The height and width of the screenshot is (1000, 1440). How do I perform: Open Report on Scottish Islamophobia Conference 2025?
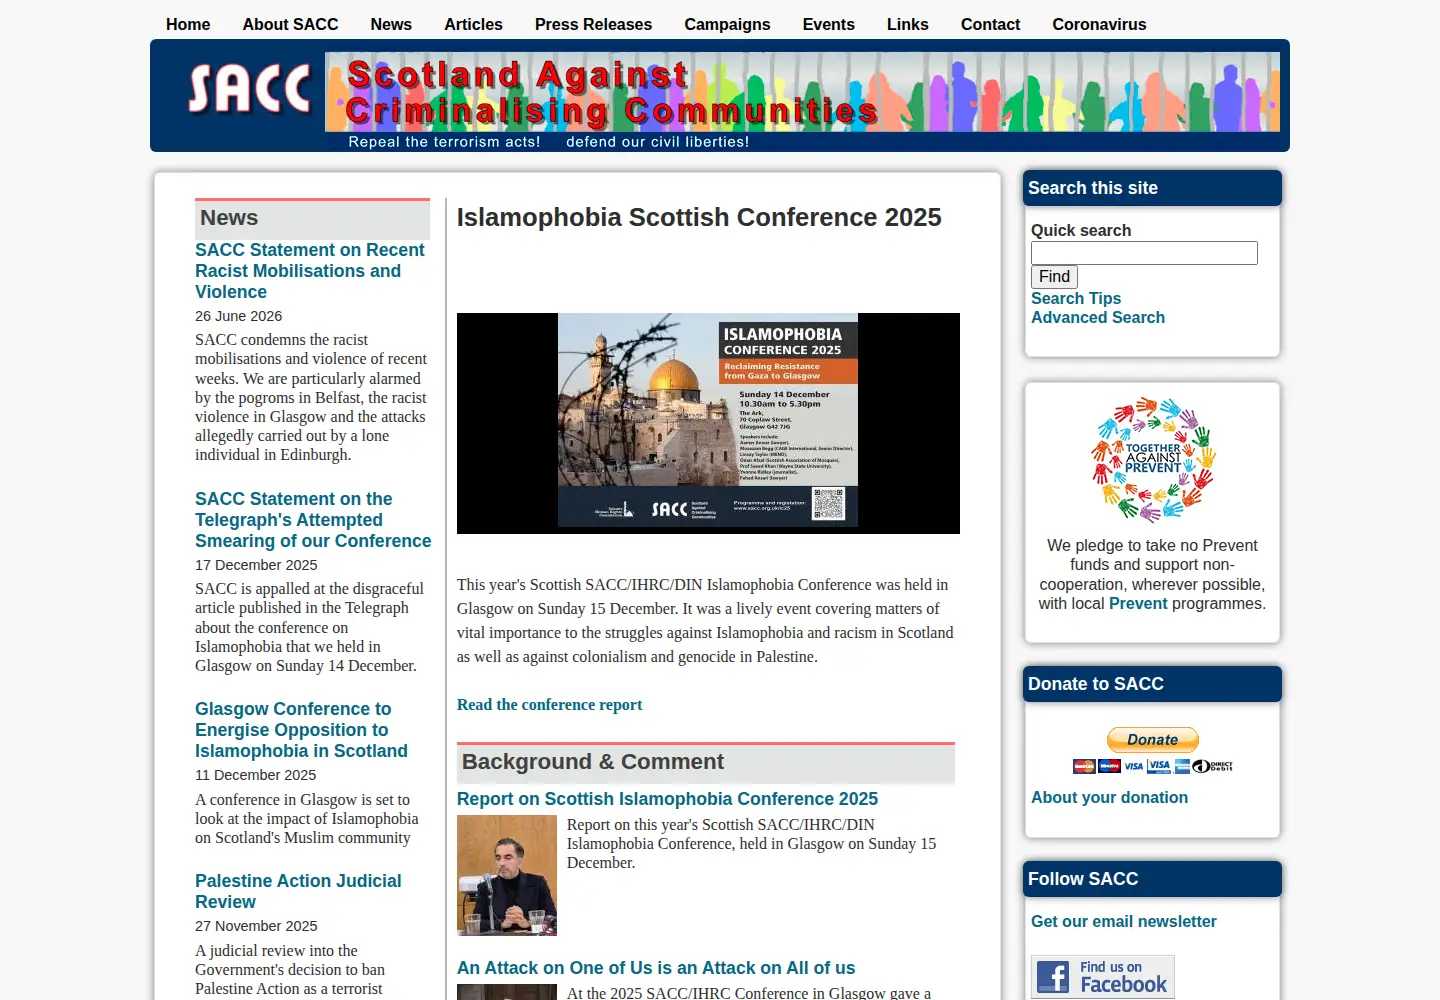pos(667,799)
